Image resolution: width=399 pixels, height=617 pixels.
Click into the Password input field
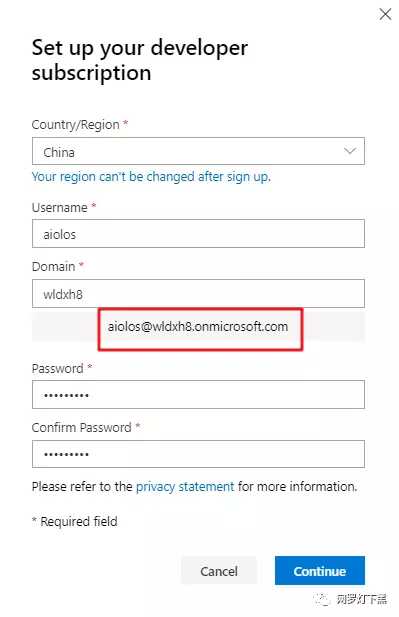point(198,395)
